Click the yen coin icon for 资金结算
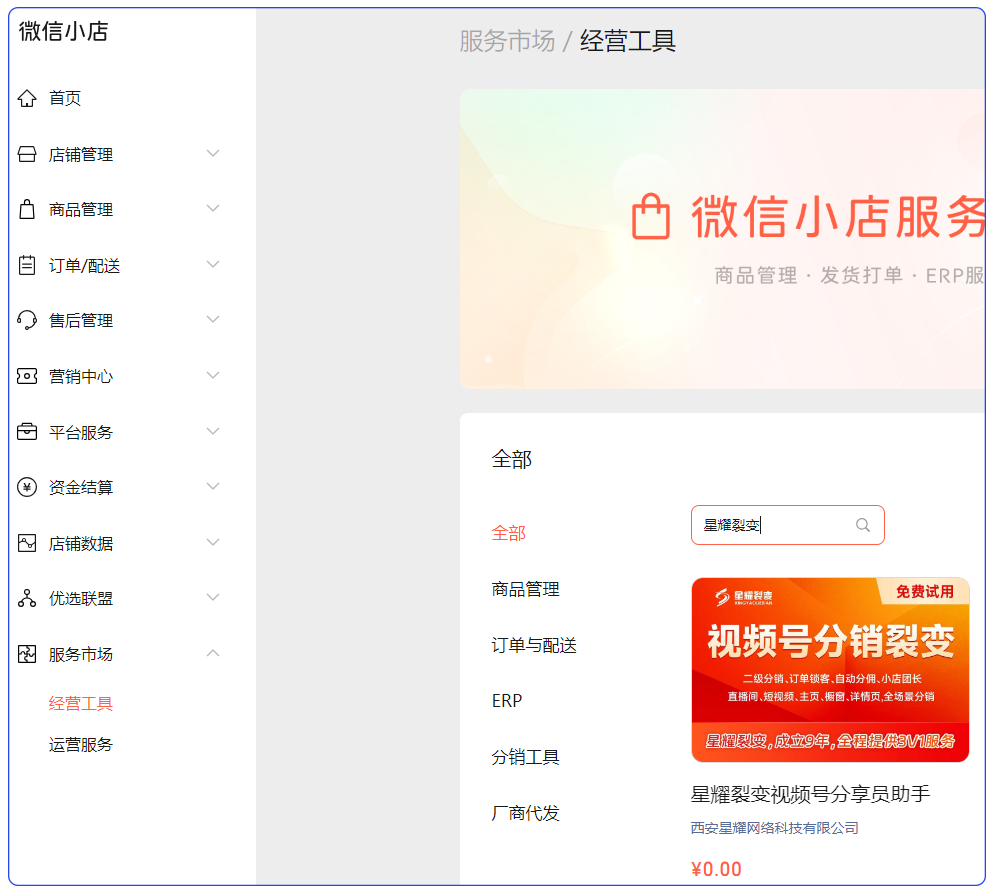The height and width of the screenshot is (894, 993). pos(27,487)
